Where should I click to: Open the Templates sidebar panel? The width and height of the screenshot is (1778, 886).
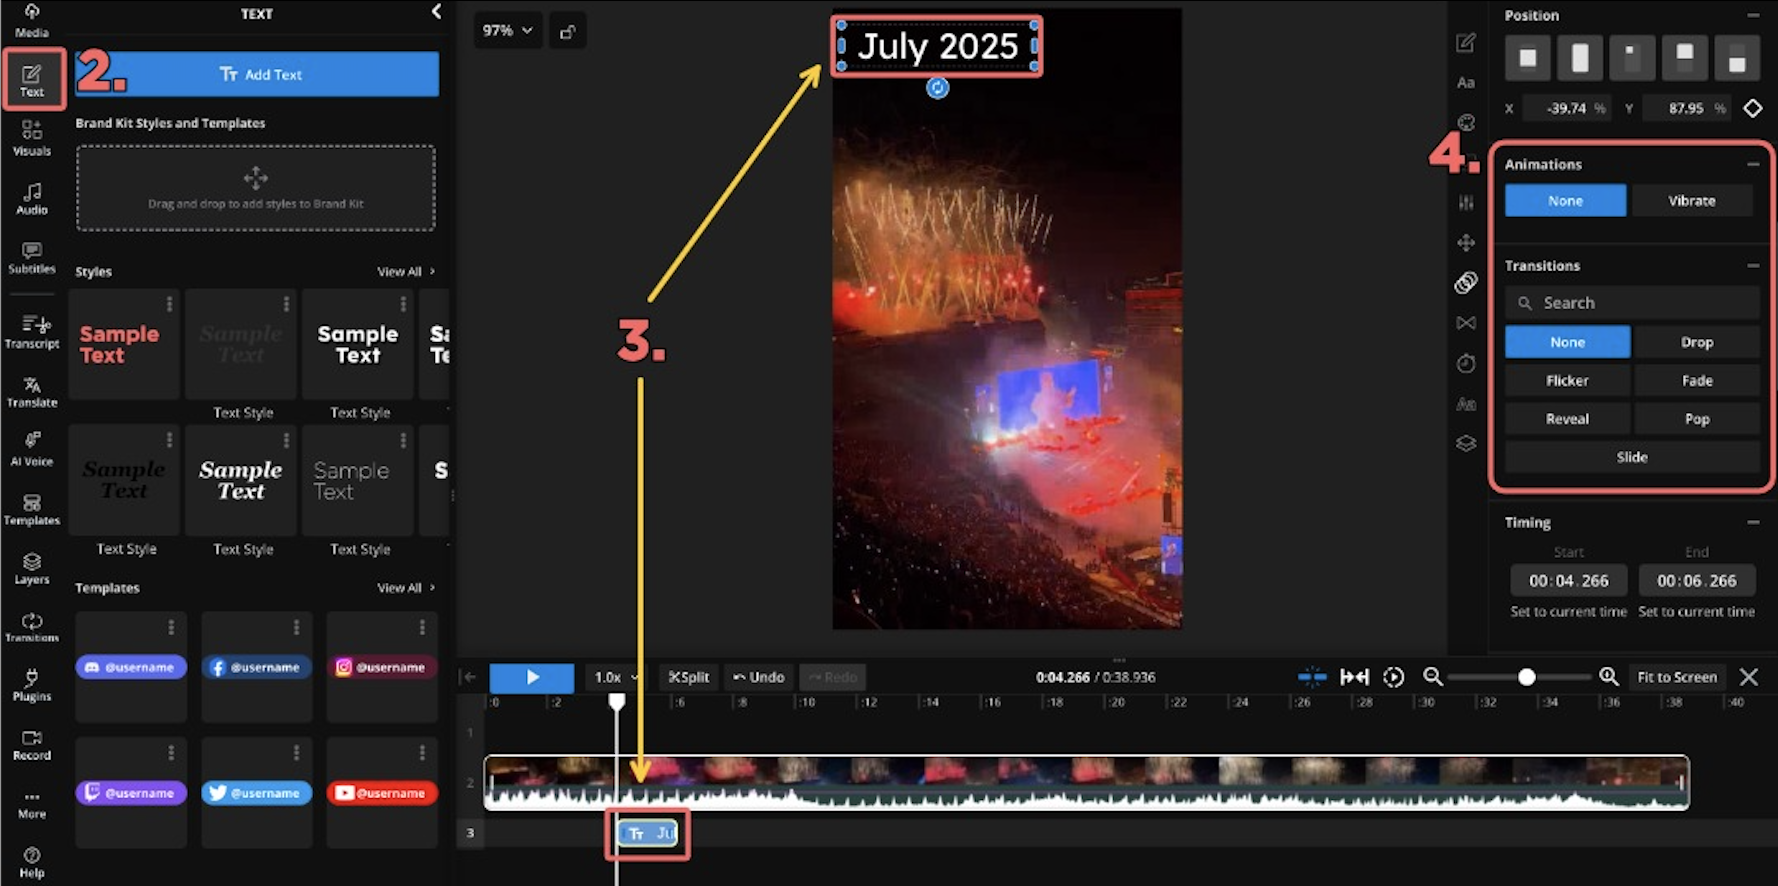pyautogui.click(x=32, y=509)
